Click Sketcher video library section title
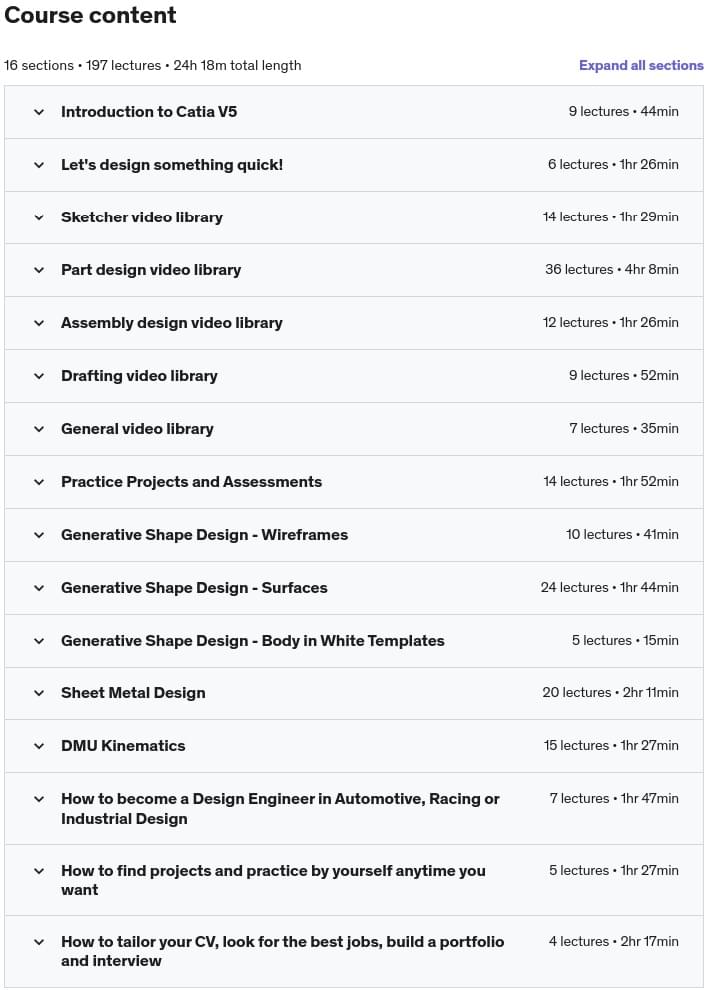The width and height of the screenshot is (709, 990). coord(142,217)
